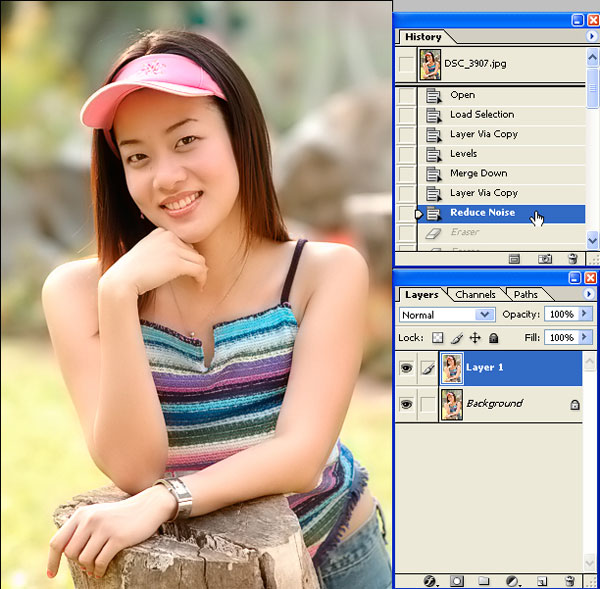
Task: Hide Layer 1 using its eye icon
Action: [x=406, y=368]
